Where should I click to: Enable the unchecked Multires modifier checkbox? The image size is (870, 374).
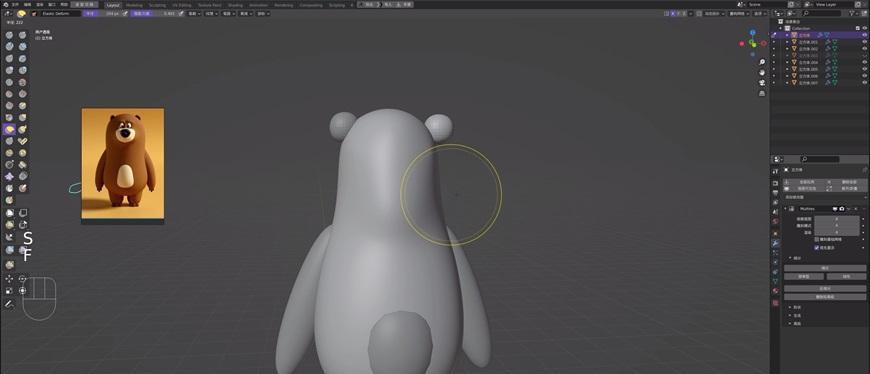point(816,239)
